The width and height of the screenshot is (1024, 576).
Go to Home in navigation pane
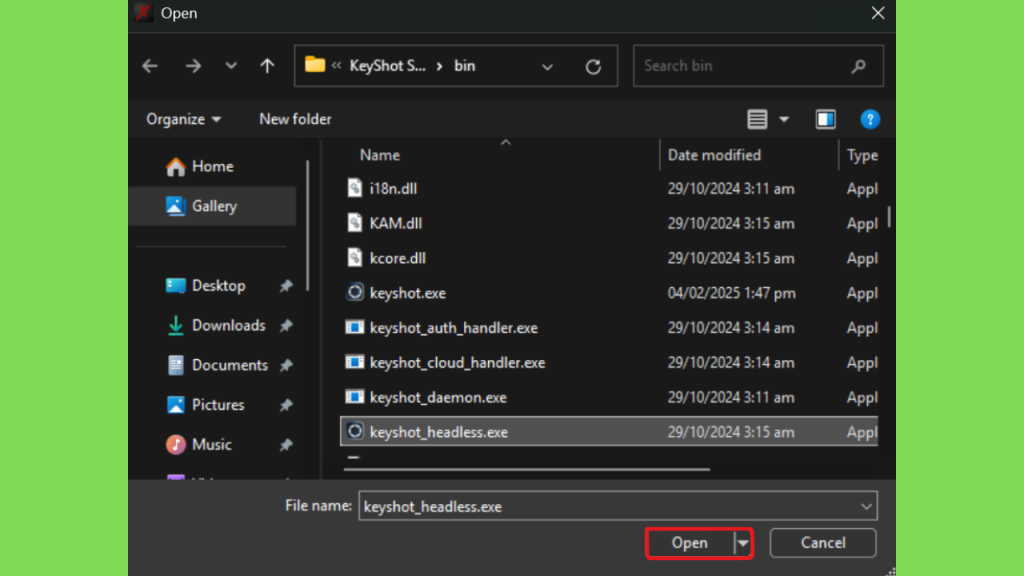(212, 167)
